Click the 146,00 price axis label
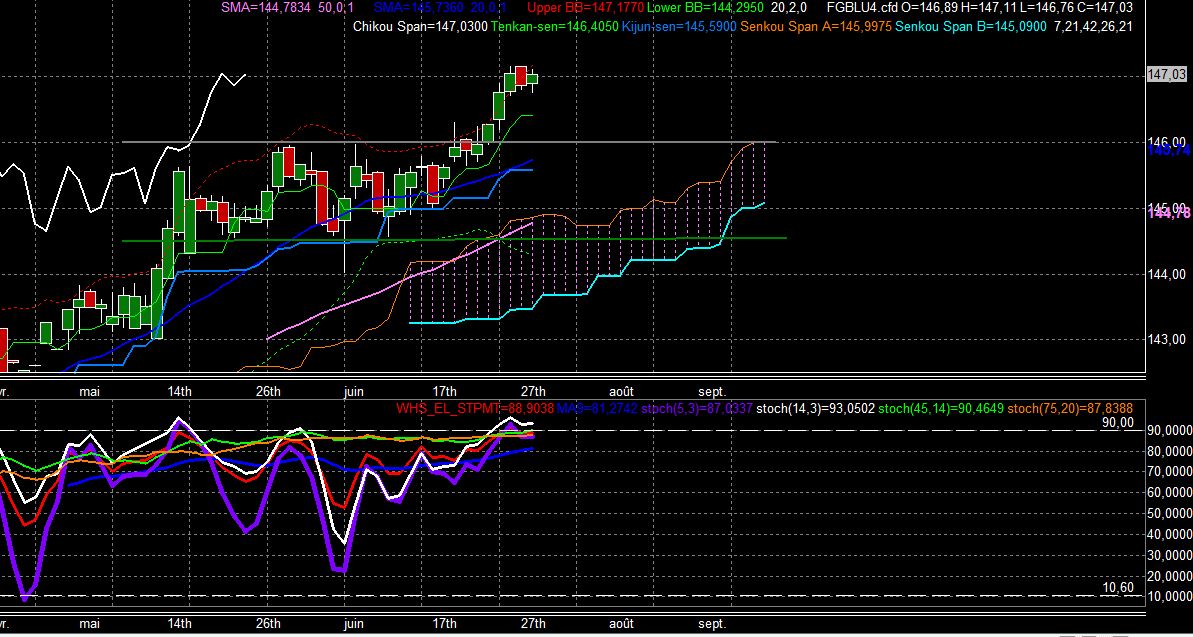 point(1167,142)
